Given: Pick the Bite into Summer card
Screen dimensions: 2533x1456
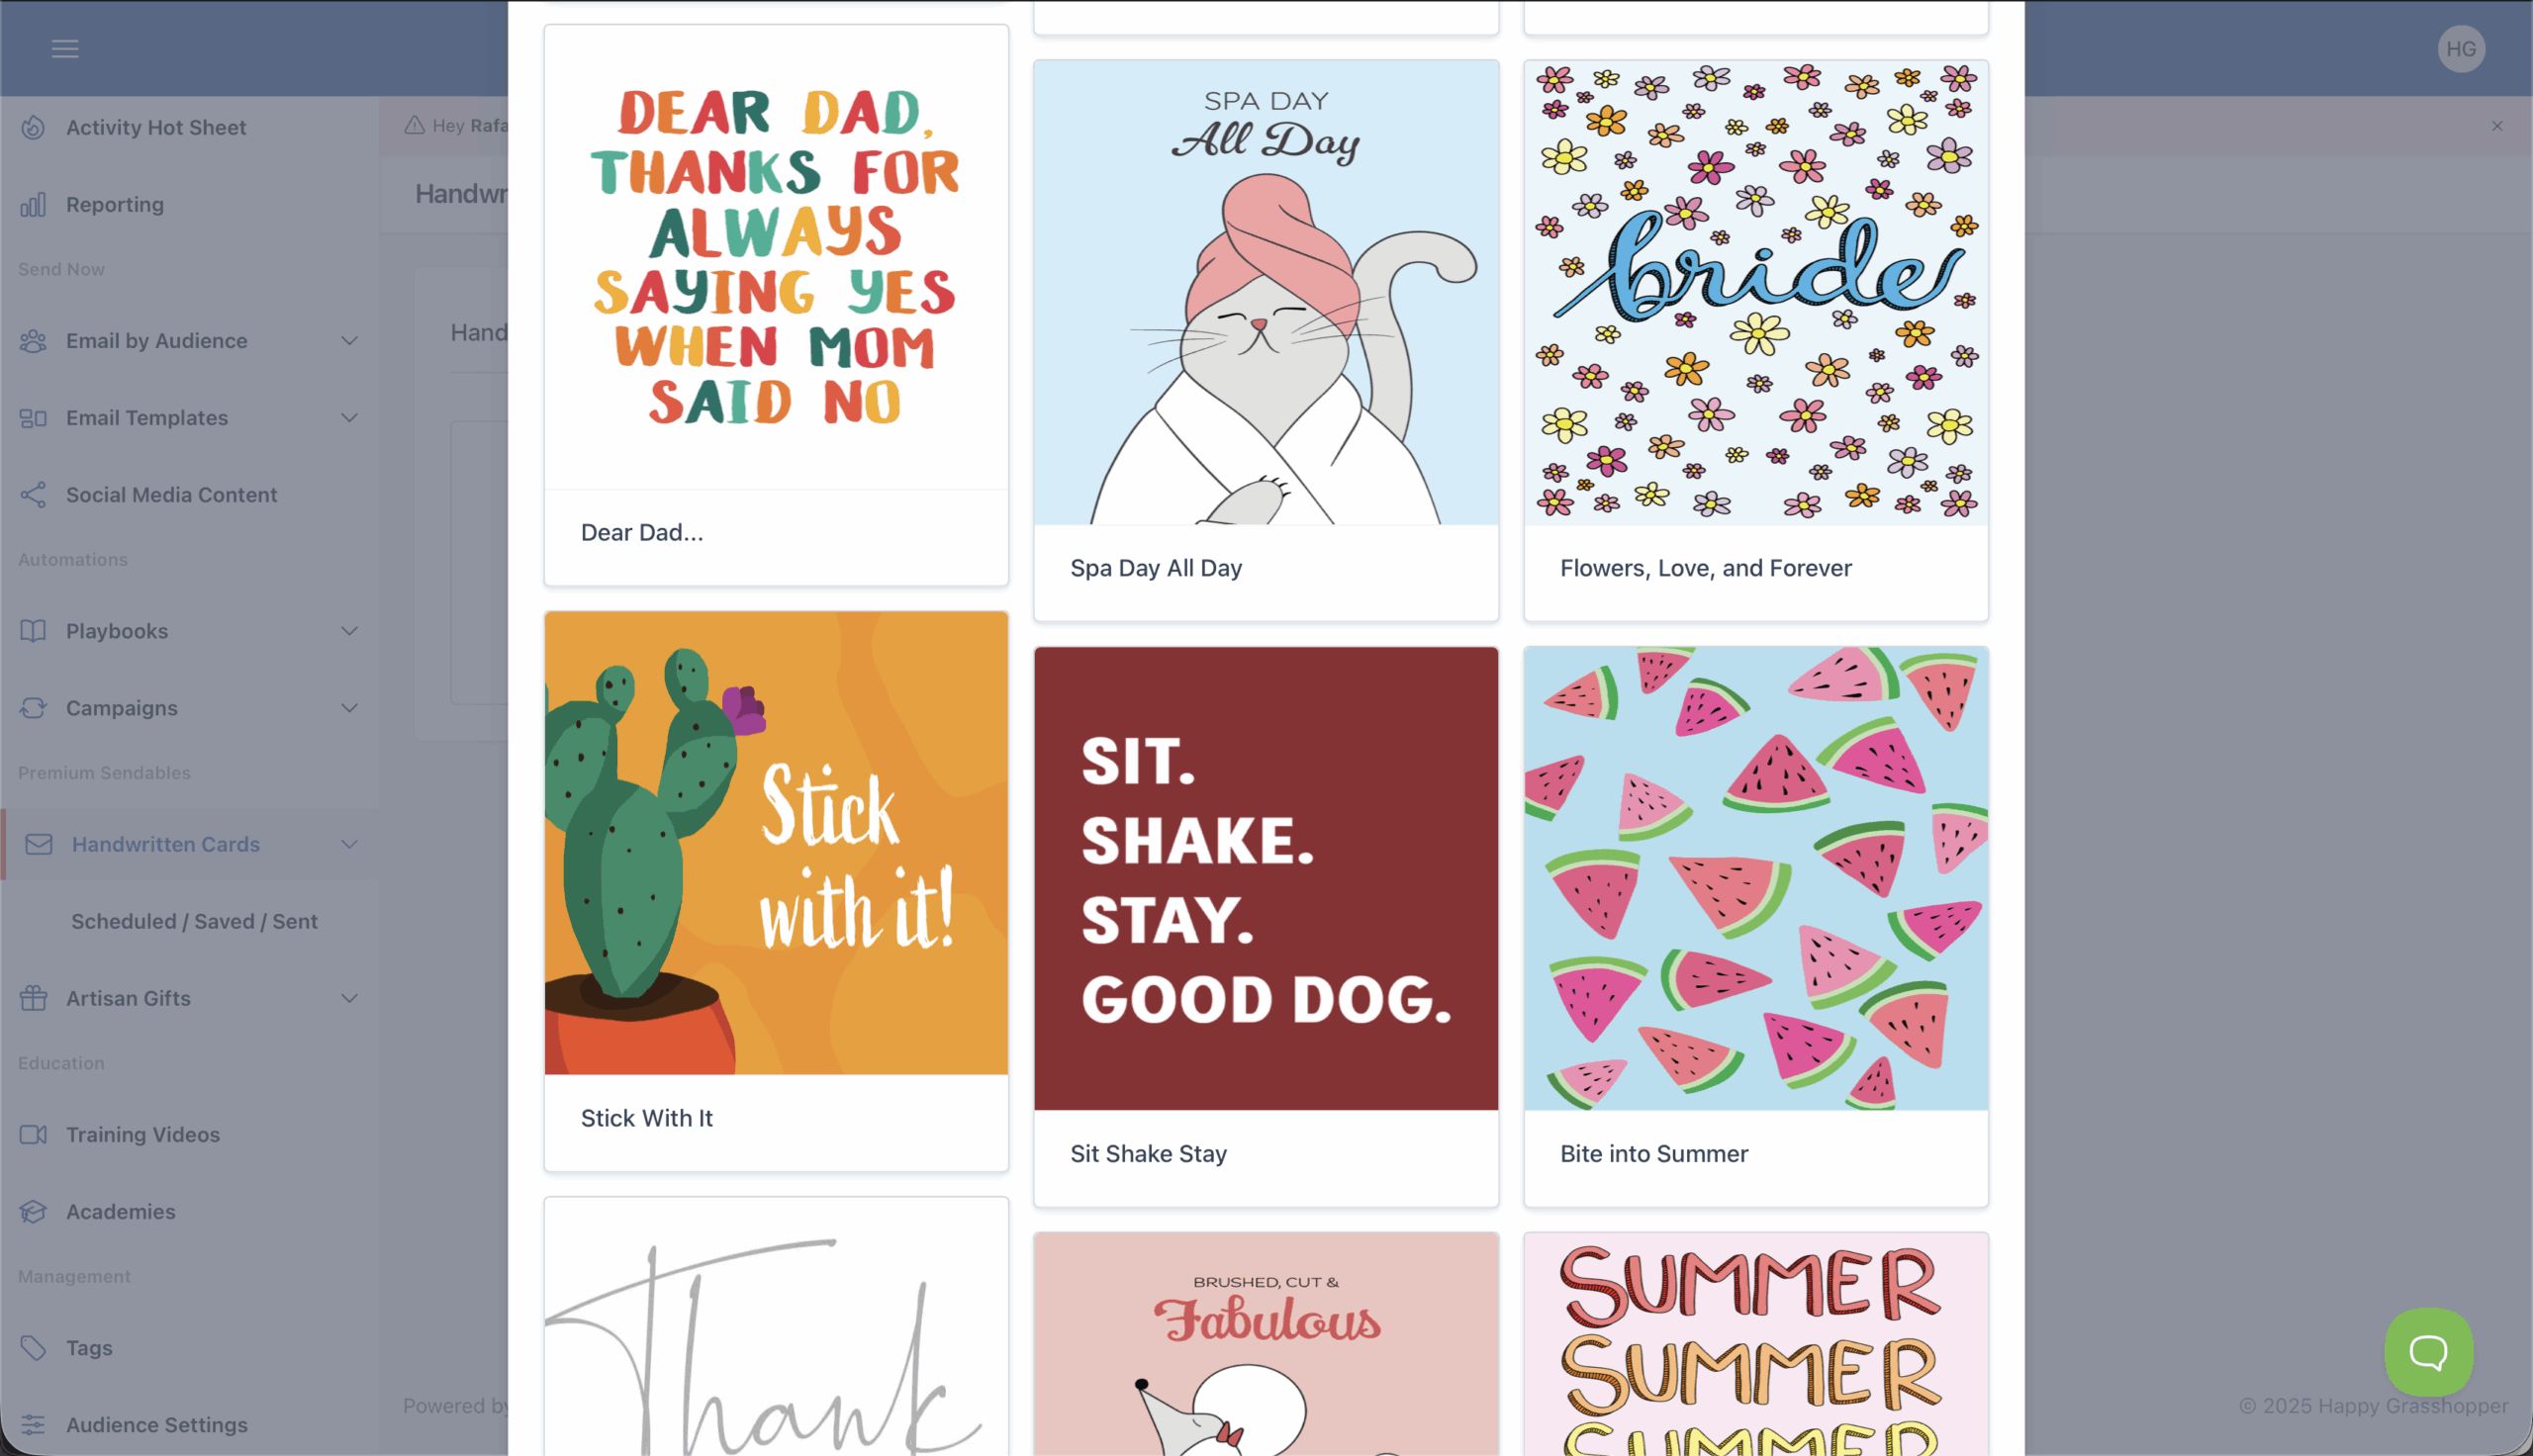Looking at the screenshot, I should coord(1756,926).
